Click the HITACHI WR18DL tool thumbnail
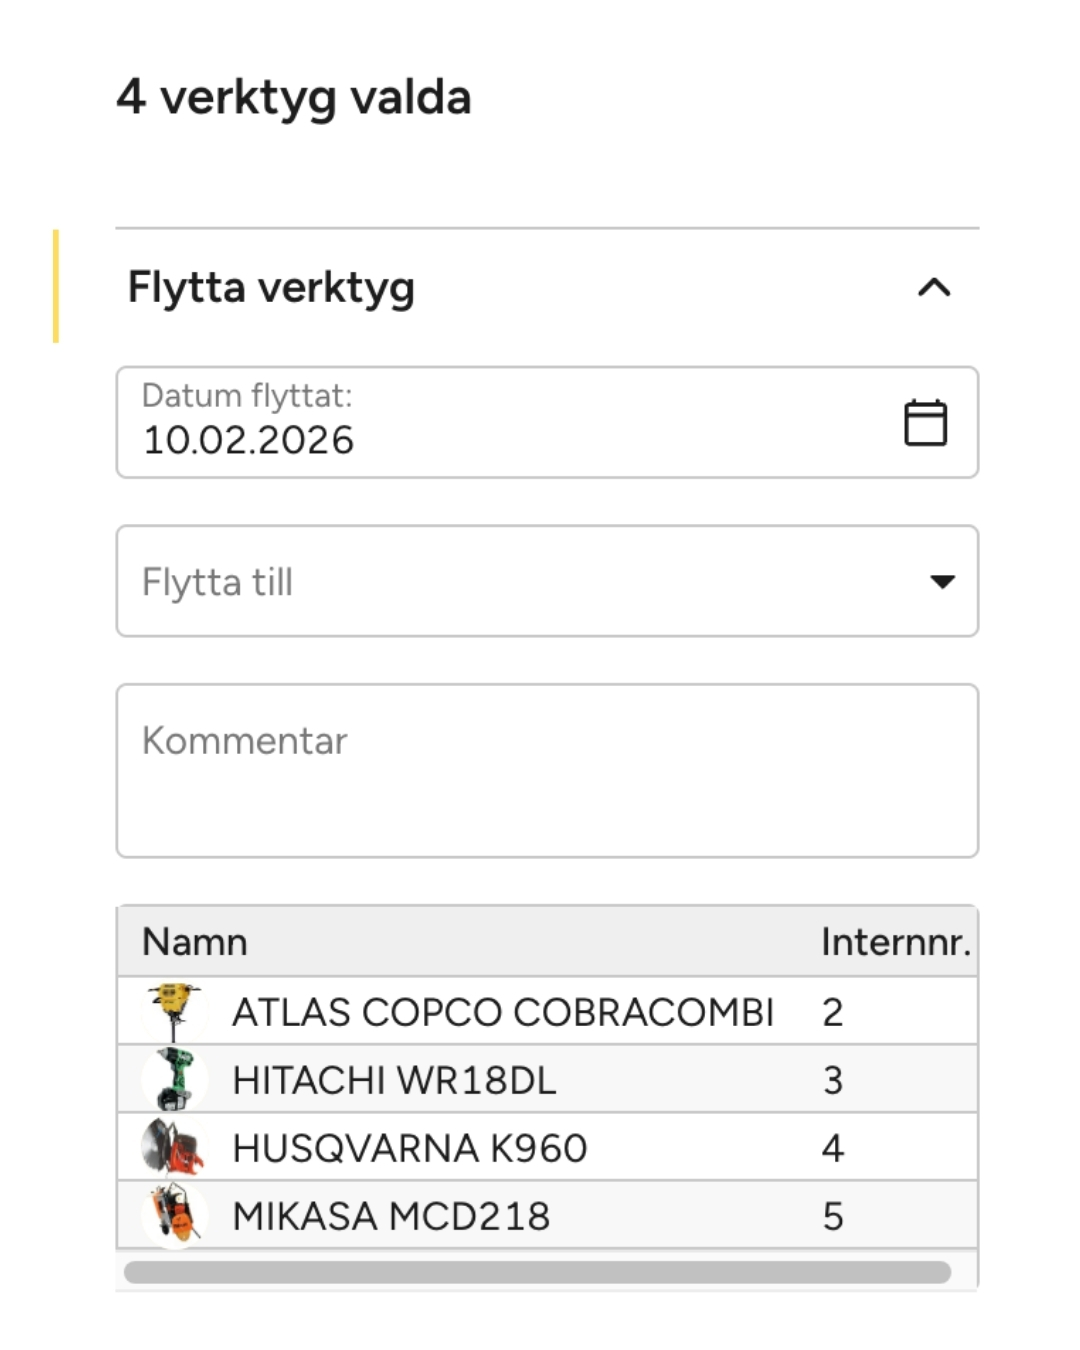The image size is (1080, 1350). pos(173,1078)
